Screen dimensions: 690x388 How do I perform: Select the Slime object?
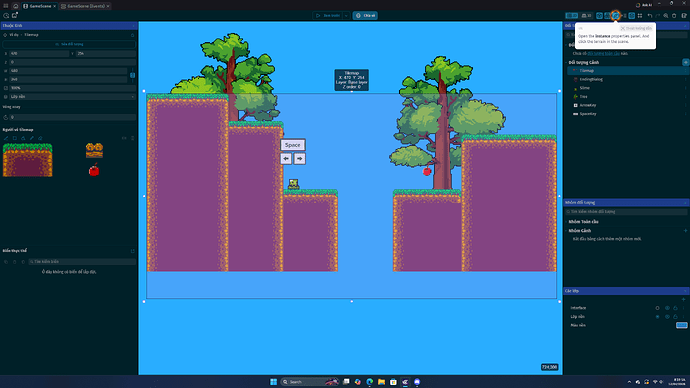584,88
